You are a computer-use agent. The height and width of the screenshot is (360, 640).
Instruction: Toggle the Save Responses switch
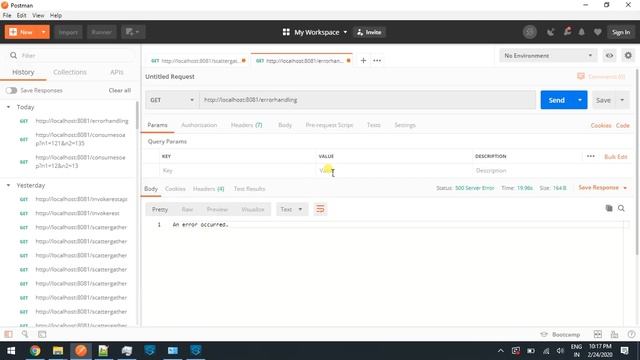point(11,90)
